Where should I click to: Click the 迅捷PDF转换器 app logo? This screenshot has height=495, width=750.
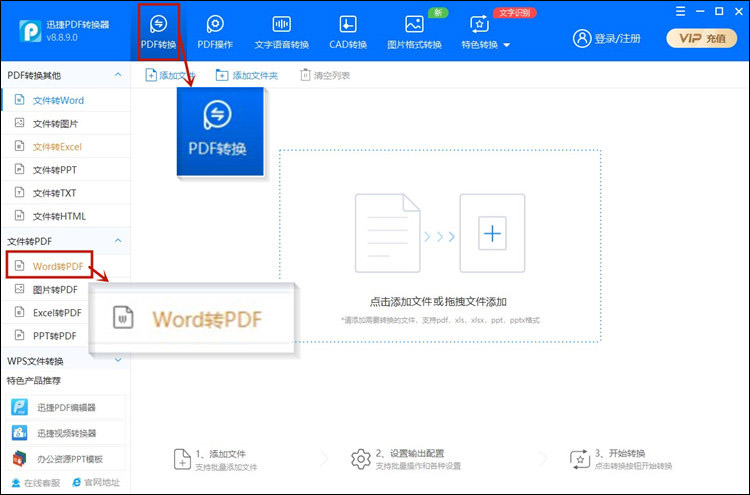pyautogui.click(x=30, y=31)
